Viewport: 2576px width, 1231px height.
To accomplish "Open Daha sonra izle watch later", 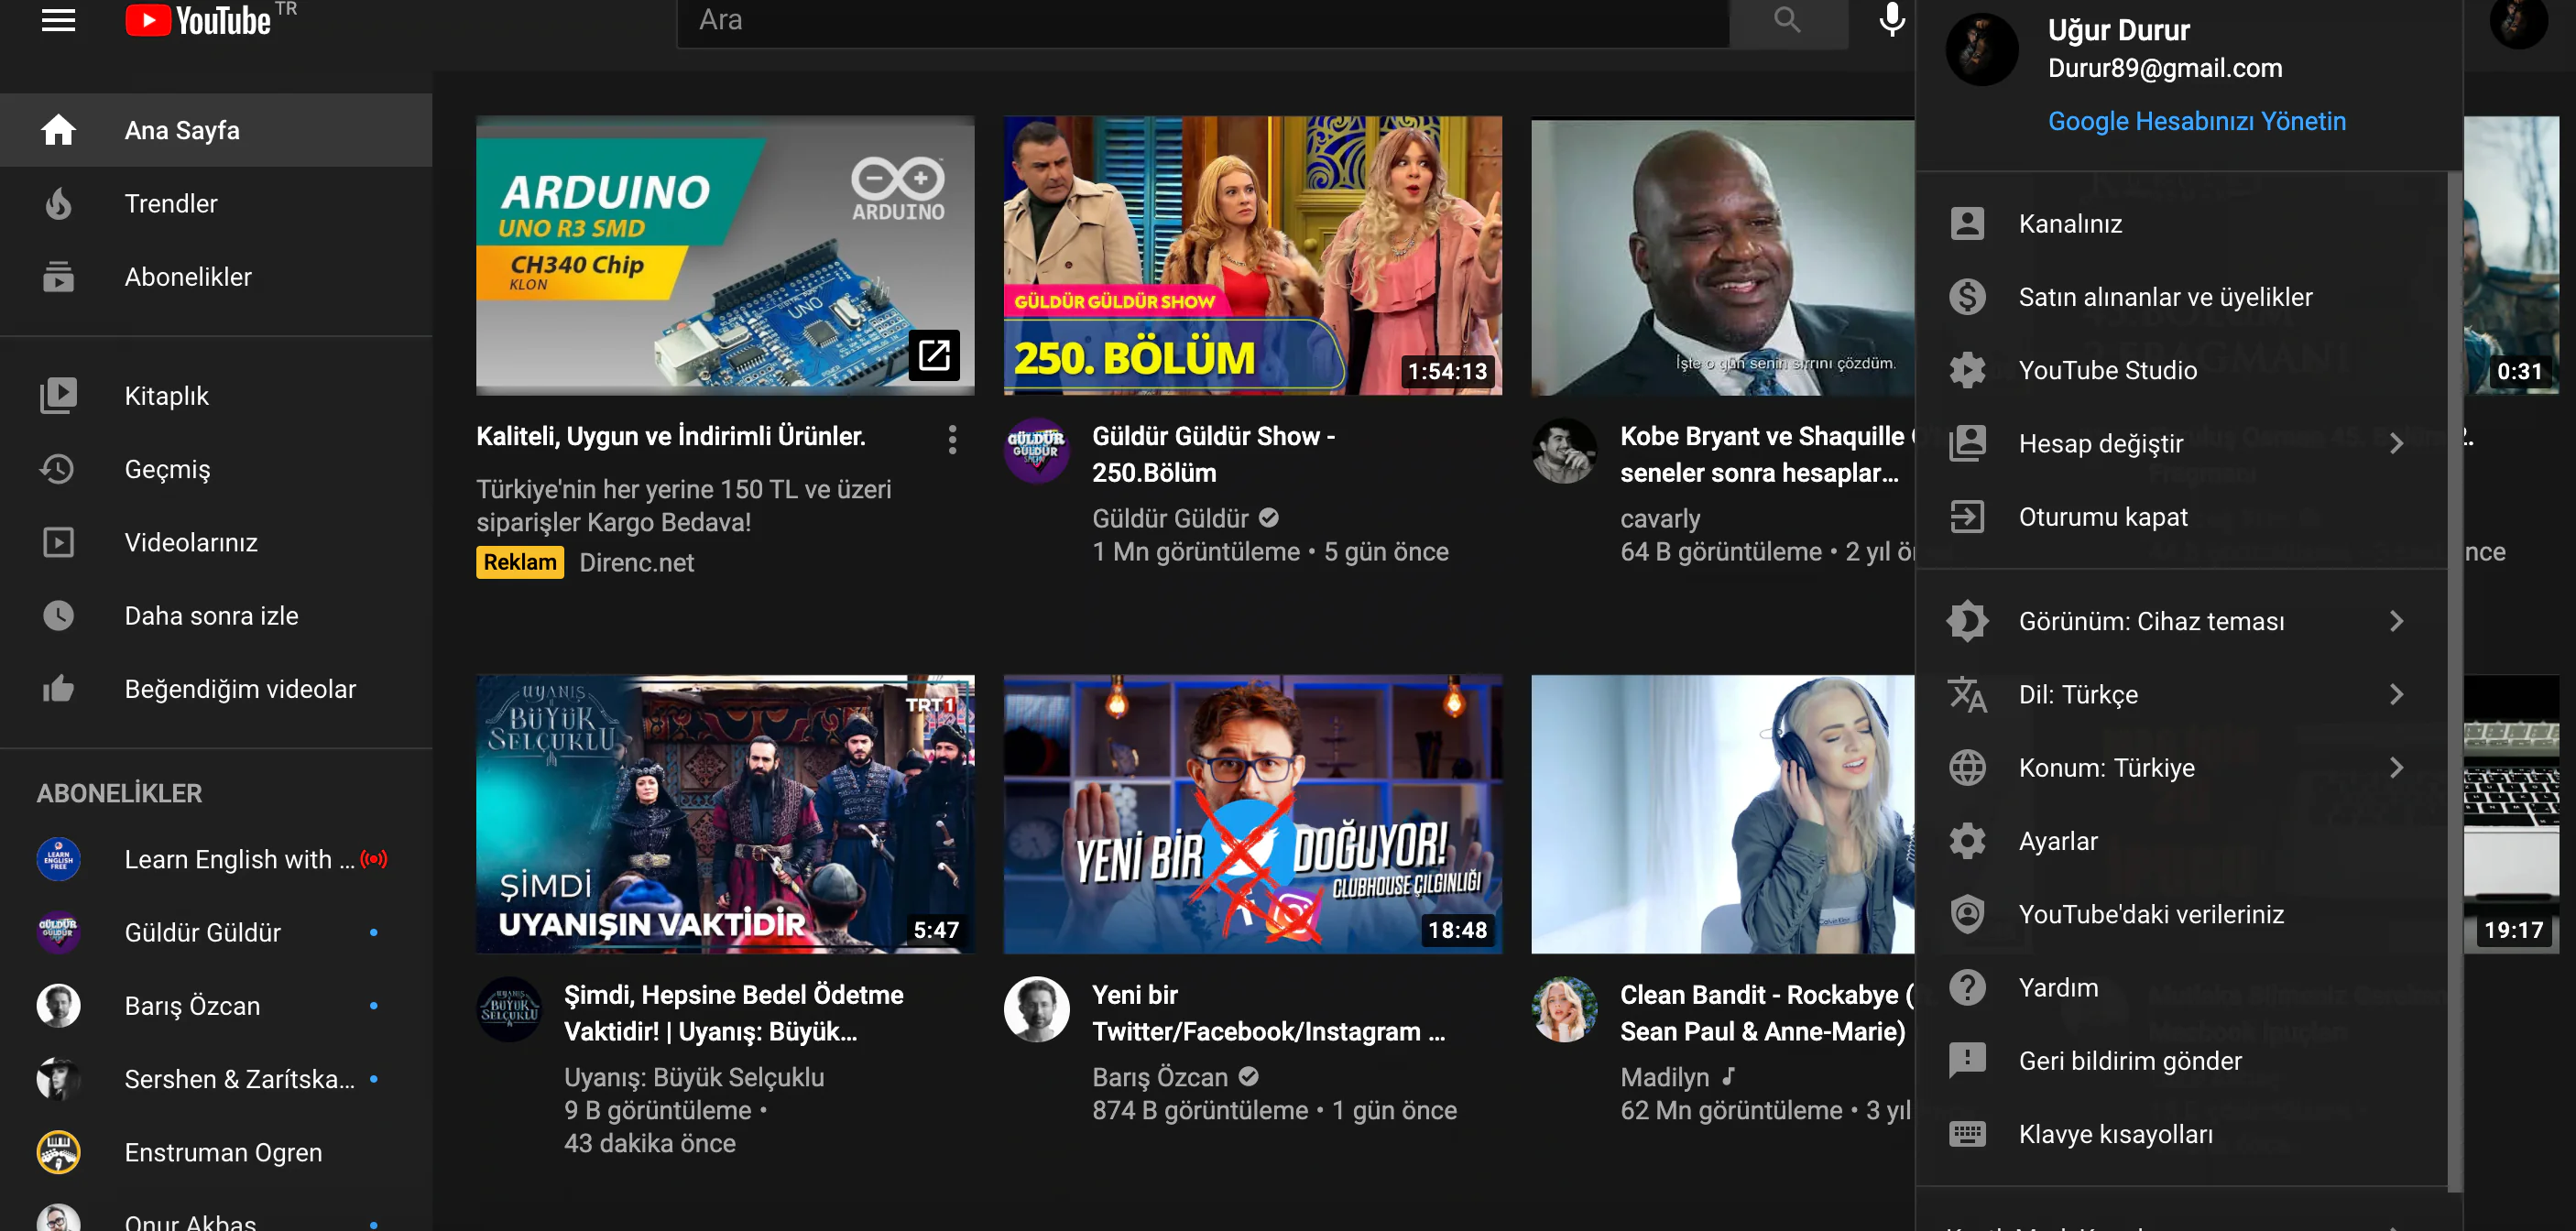I will click(211, 615).
